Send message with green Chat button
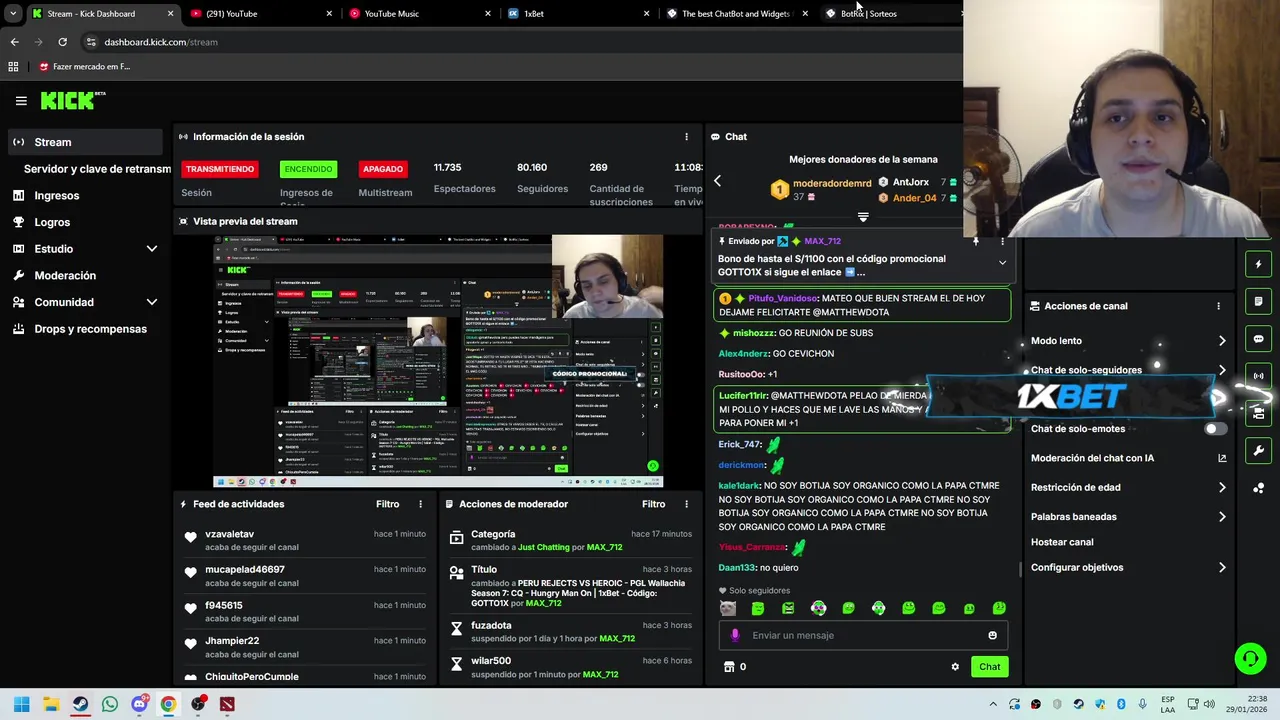This screenshot has width=1280, height=720. pos(989,667)
